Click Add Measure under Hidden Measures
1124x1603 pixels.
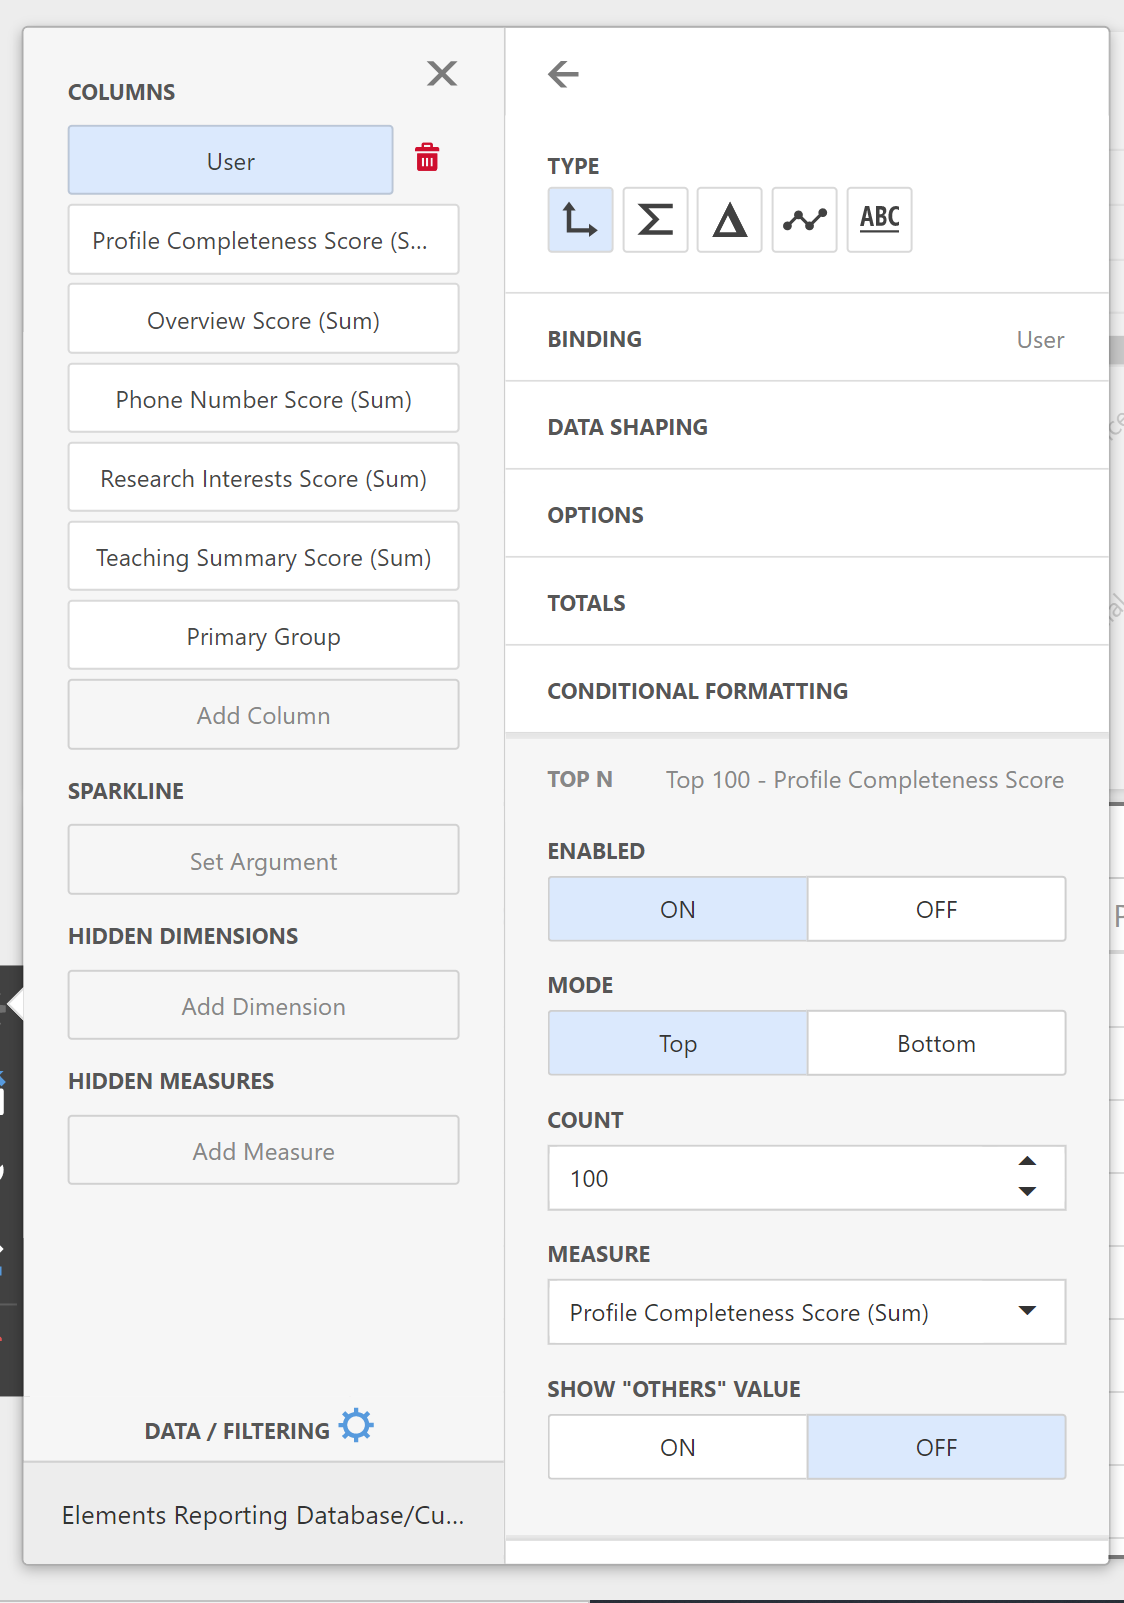coord(263,1152)
